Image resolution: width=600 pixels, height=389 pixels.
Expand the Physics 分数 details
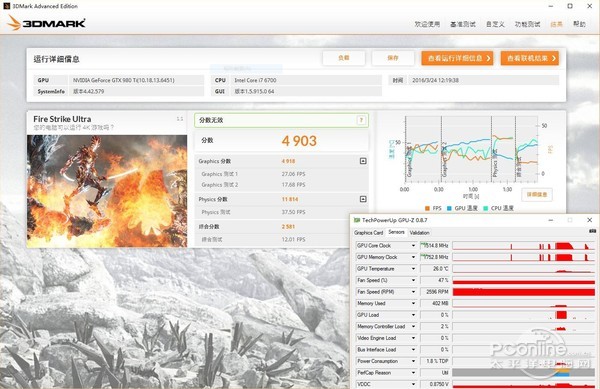click(x=363, y=199)
